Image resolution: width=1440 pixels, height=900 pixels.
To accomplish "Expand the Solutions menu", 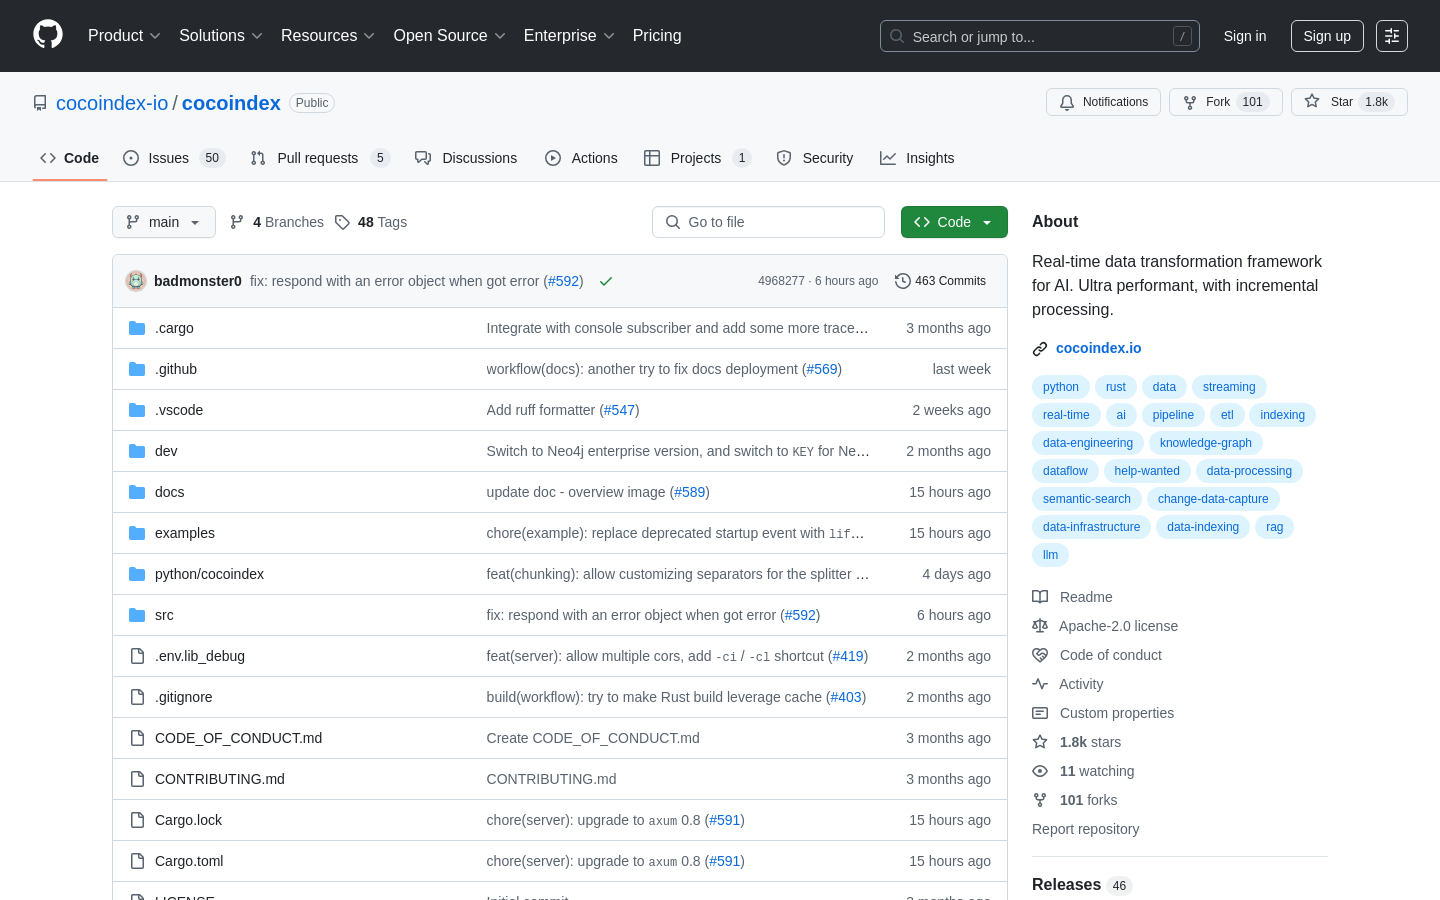I will pos(221,36).
